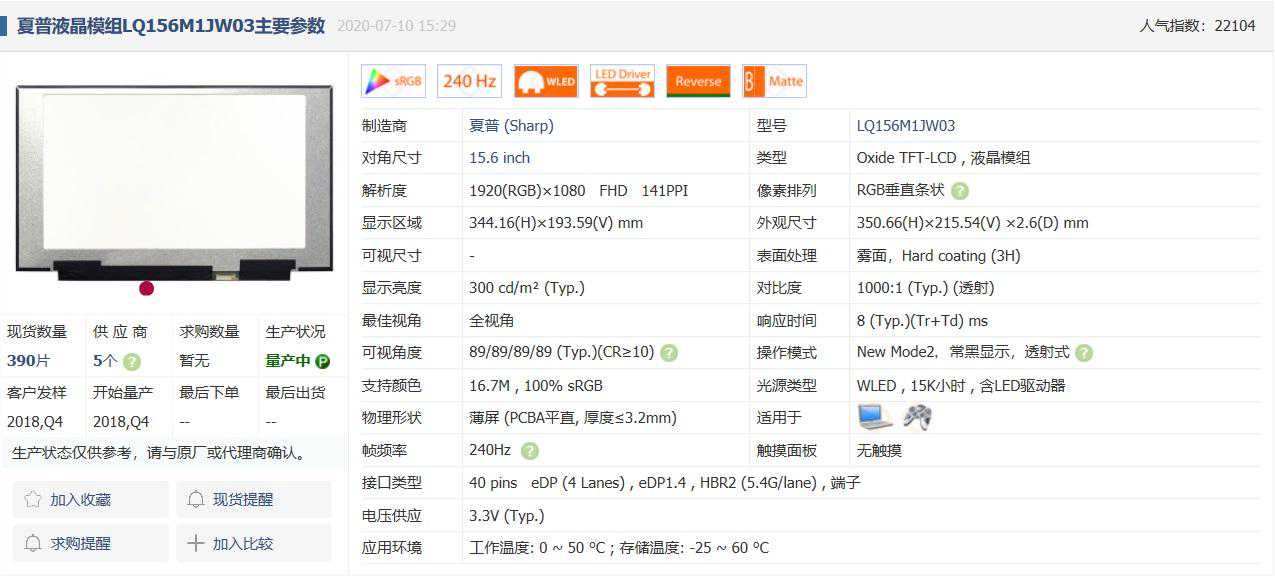Select the orange WLED backlight badge
This screenshot has width=1275, height=577.
point(546,82)
